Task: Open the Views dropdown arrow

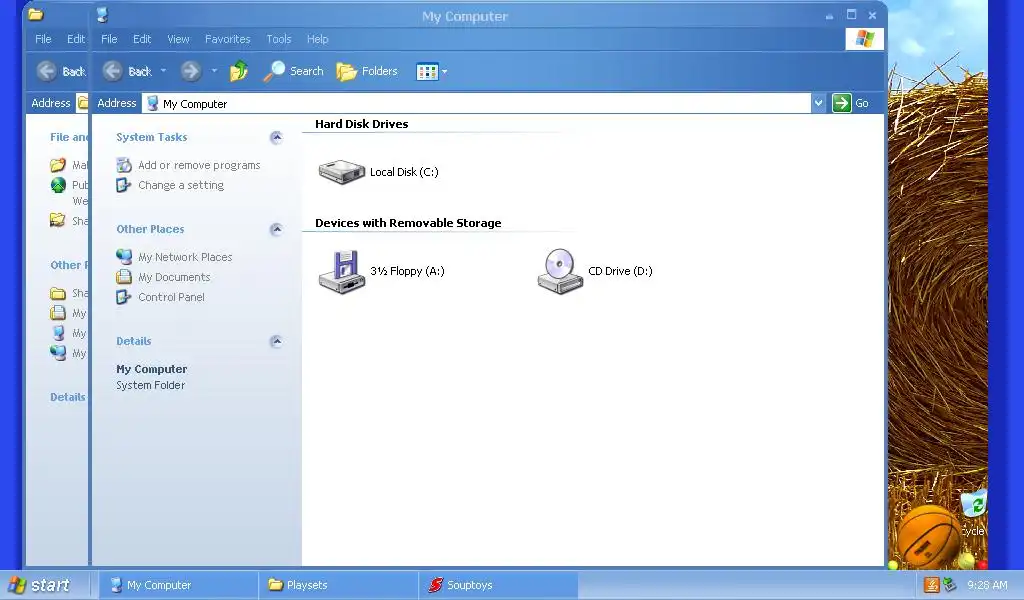Action: (x=445, y=72)
